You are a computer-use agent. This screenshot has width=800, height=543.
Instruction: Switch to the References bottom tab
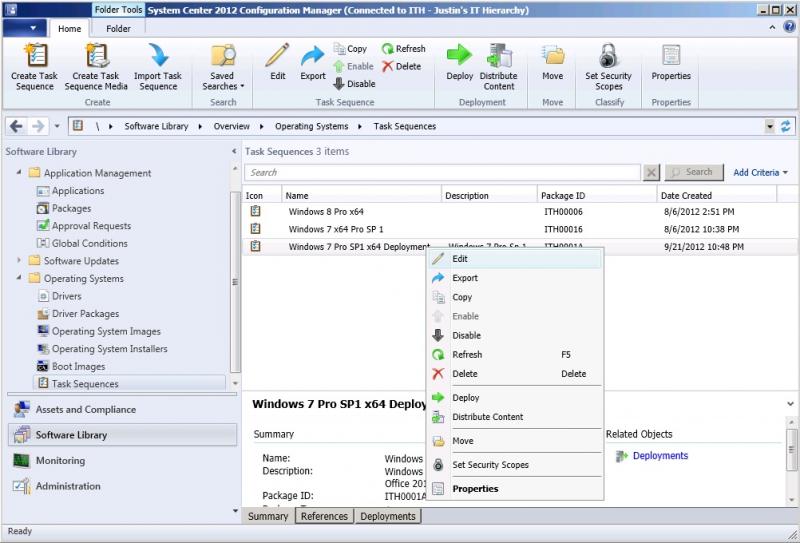[x=324, y=516]
